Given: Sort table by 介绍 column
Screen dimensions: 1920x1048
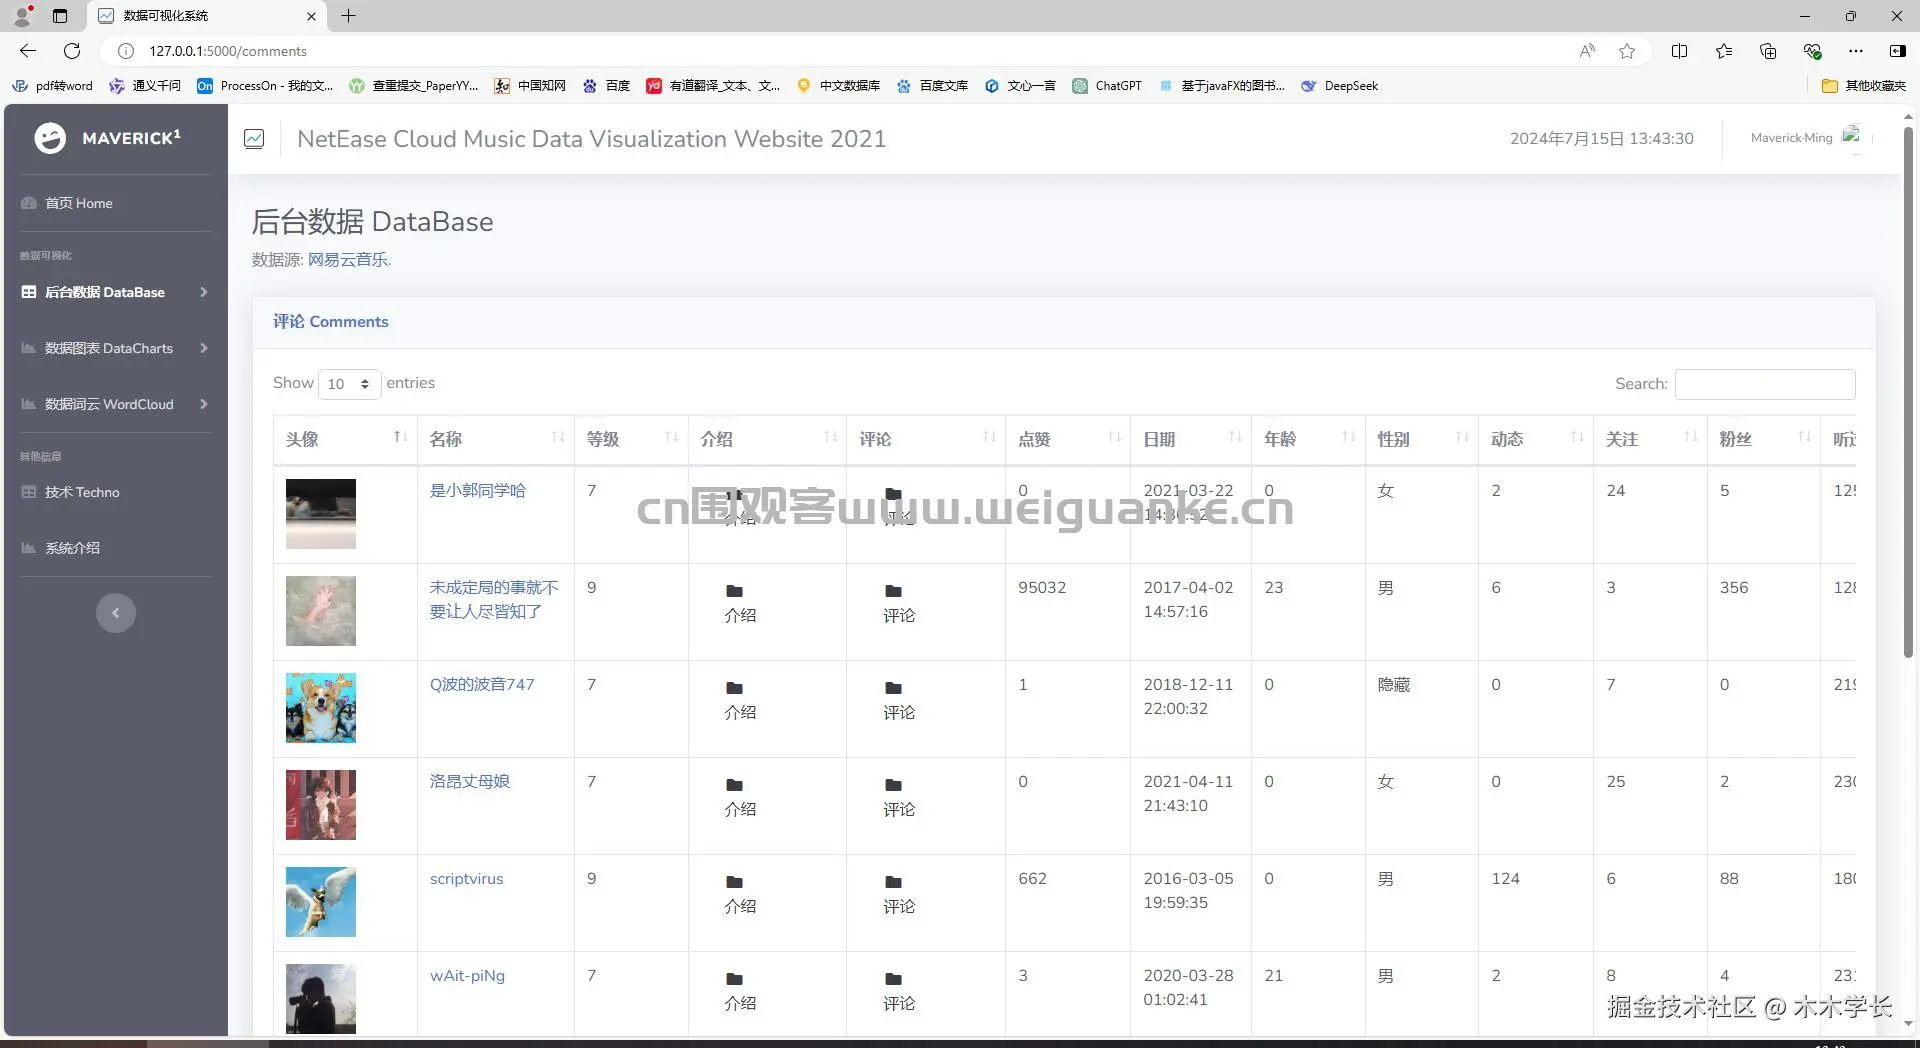Looking at the screenshot, I should pyautogui.click(x=767, y=439).
